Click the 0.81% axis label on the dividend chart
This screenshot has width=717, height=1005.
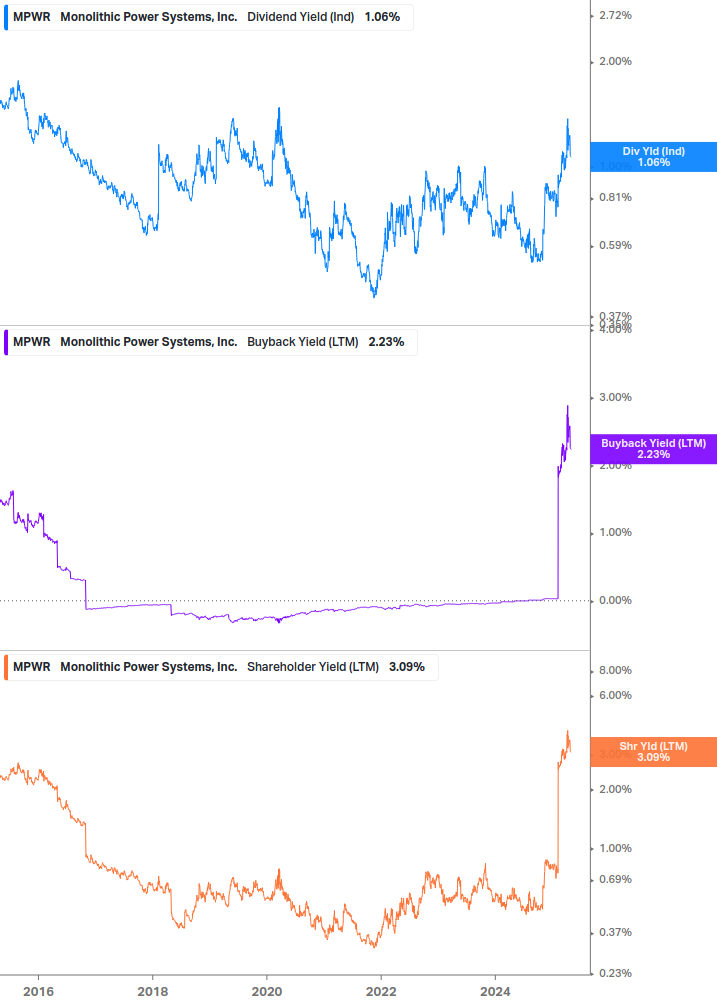pyautogui.click(x=615, y=197)
